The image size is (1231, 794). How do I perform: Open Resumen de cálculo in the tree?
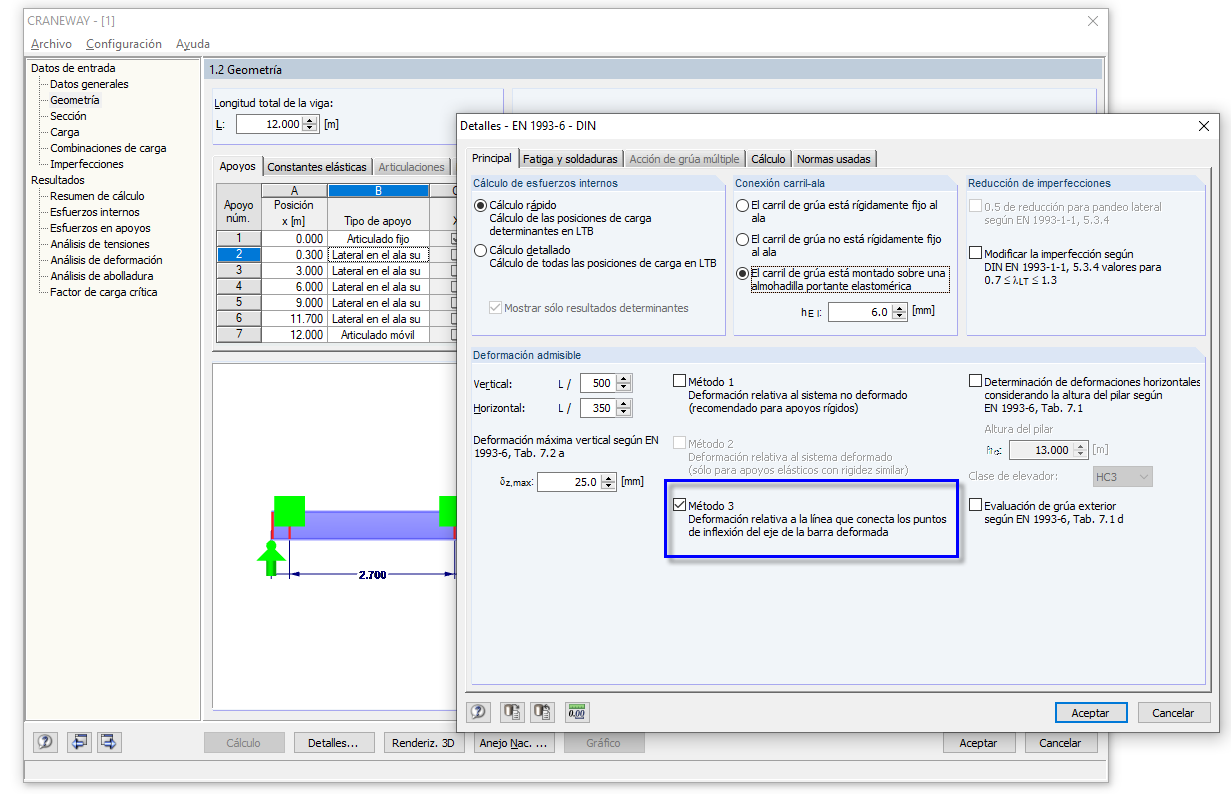click(x=97, y=196)
